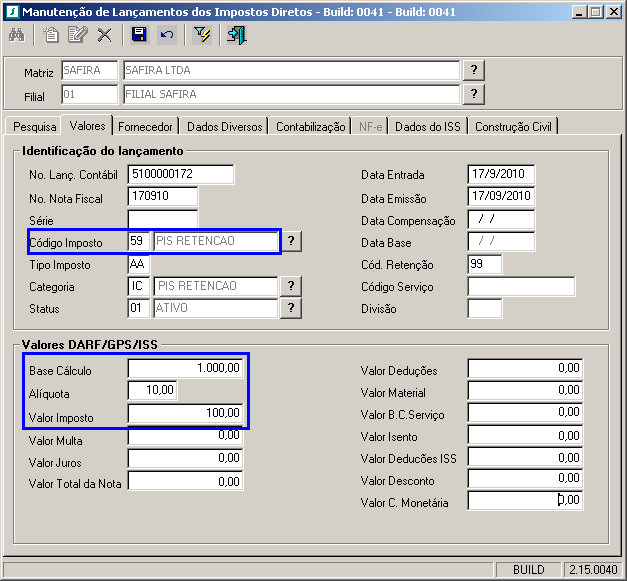Screen dimensions: 627x581
Task: Go to the Contabilização tab
Action: [310, 127]
